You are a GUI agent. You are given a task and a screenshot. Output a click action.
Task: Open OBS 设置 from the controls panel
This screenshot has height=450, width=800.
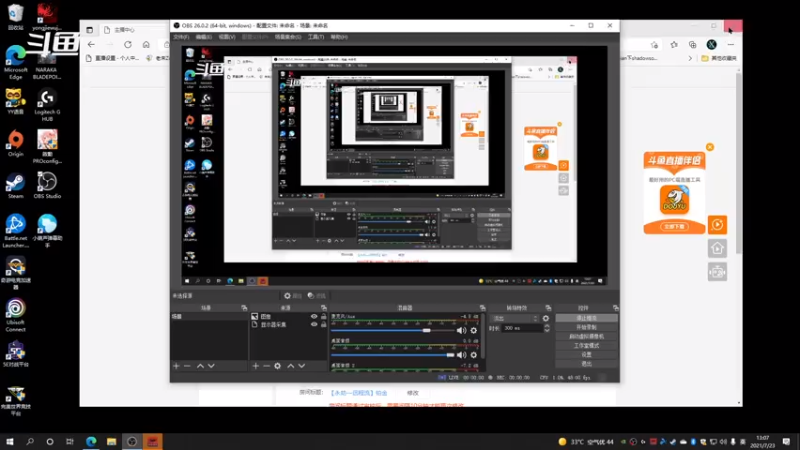pyautogui.click(x=586, y=355)
